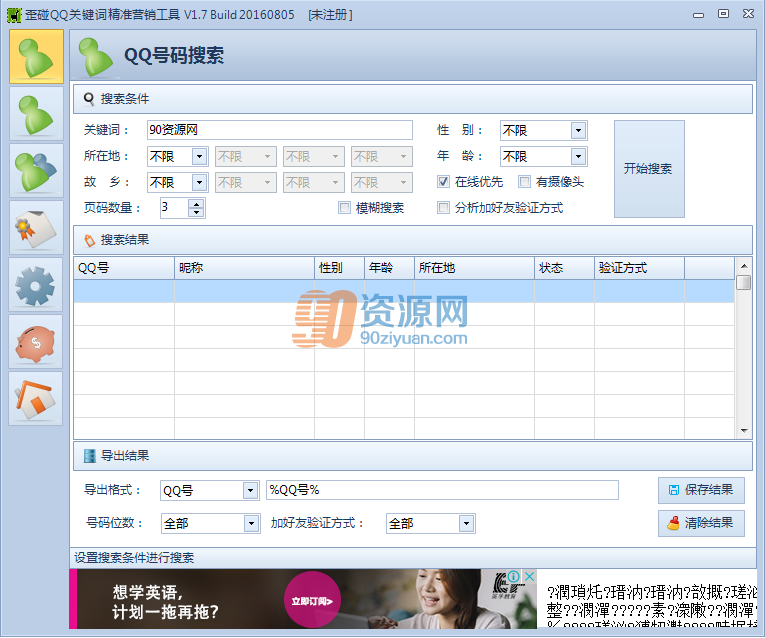Click the 立即订阅 ad button
This screenshot has width=765, height=638.
pyautogui.click(x=312, y=600)
